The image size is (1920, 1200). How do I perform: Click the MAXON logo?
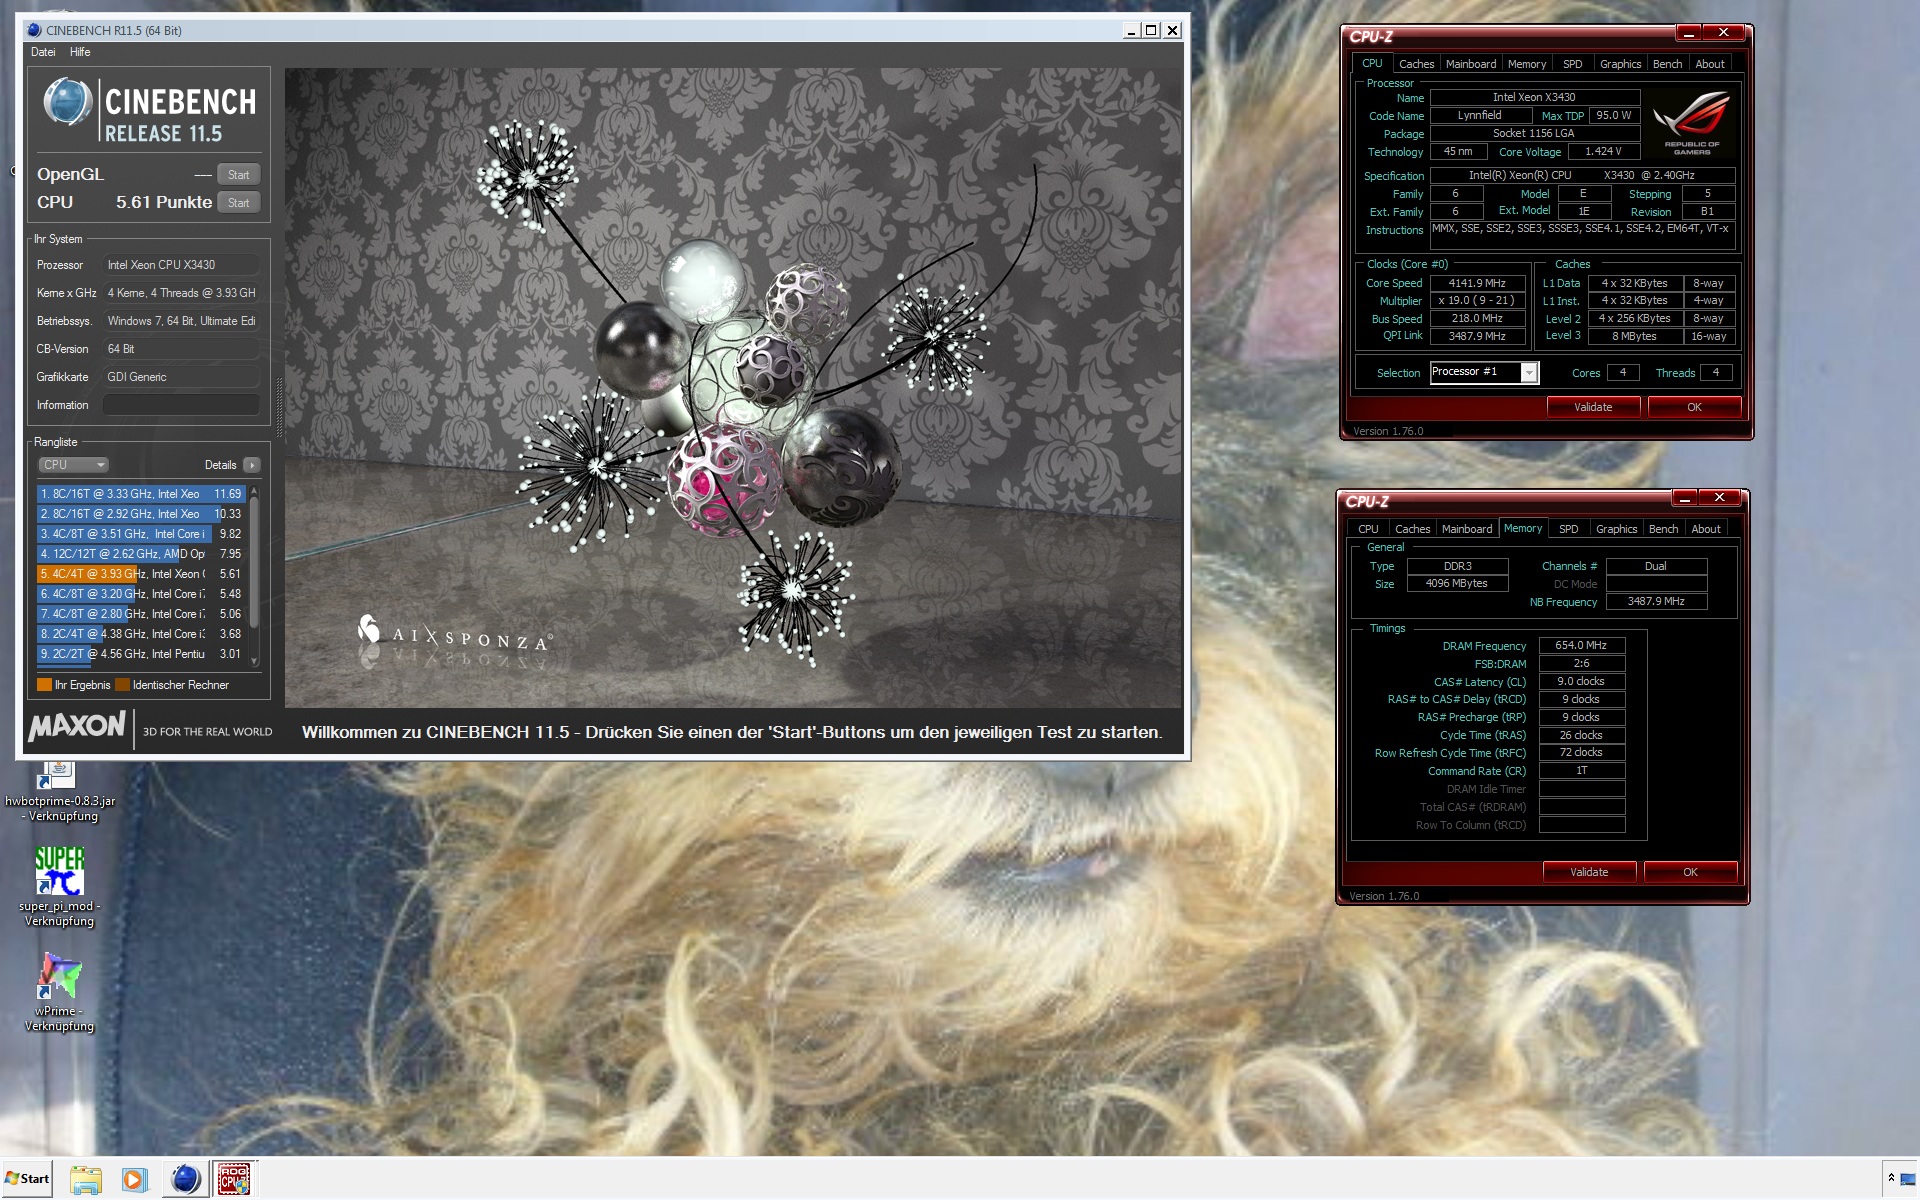[77, 727]
